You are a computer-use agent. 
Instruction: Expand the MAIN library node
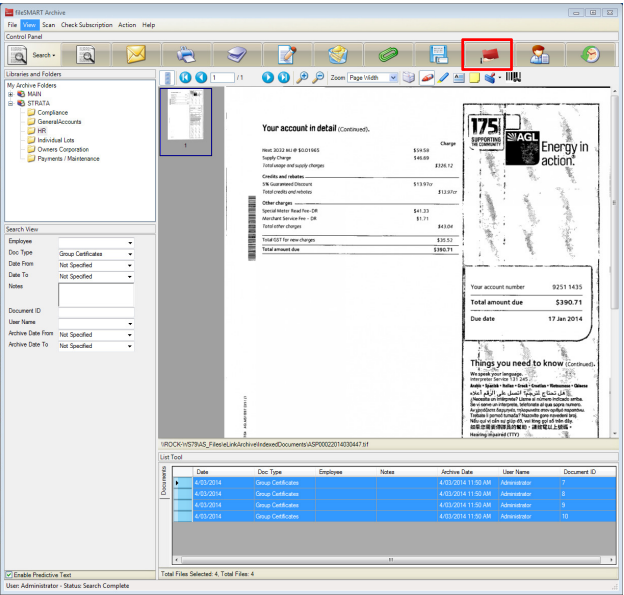11,94
